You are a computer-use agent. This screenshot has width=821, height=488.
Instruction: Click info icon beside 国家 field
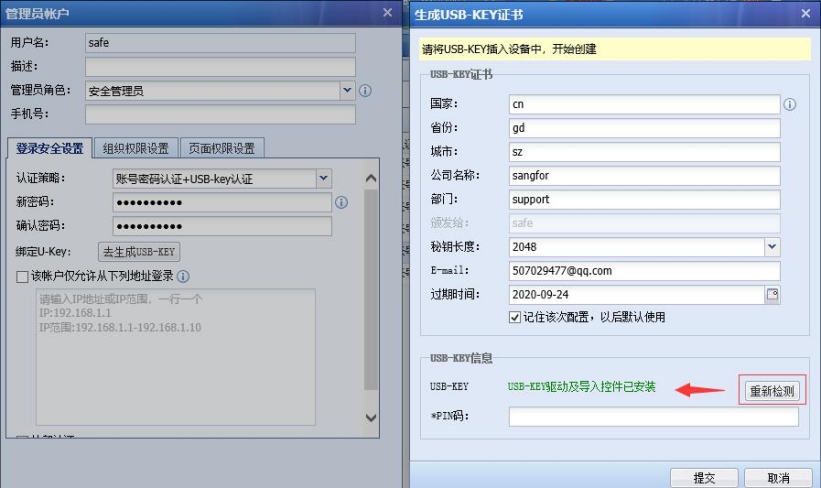coord(790,104)
